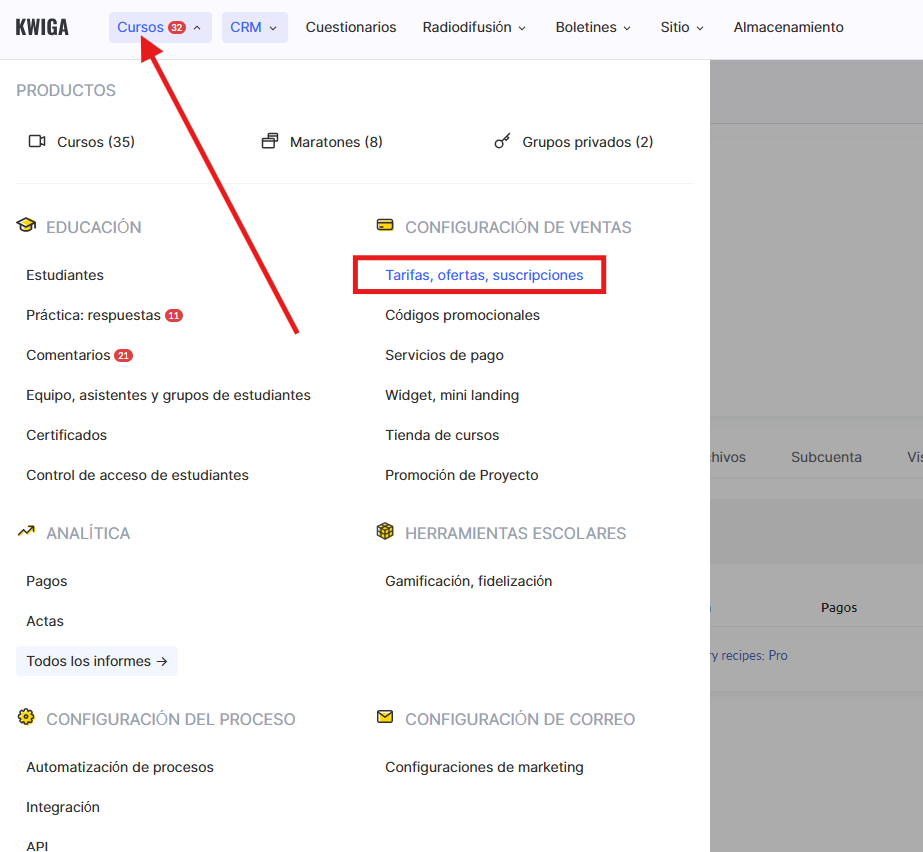Collapse the Cursos dropdown menu
The image size is (923, 852).
tap(160, 27)
